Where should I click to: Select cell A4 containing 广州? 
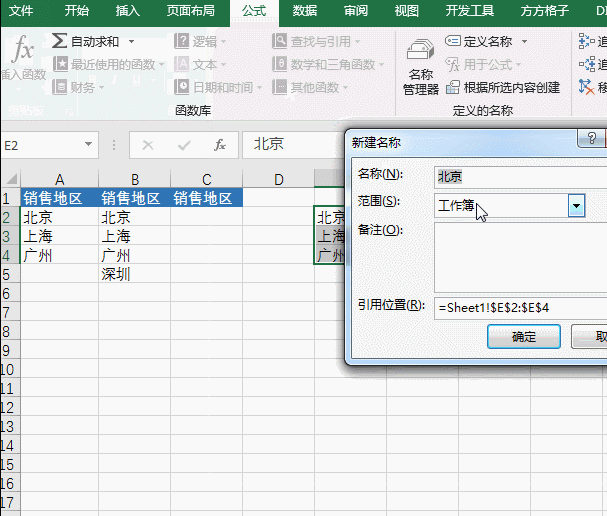pos(60,255)
